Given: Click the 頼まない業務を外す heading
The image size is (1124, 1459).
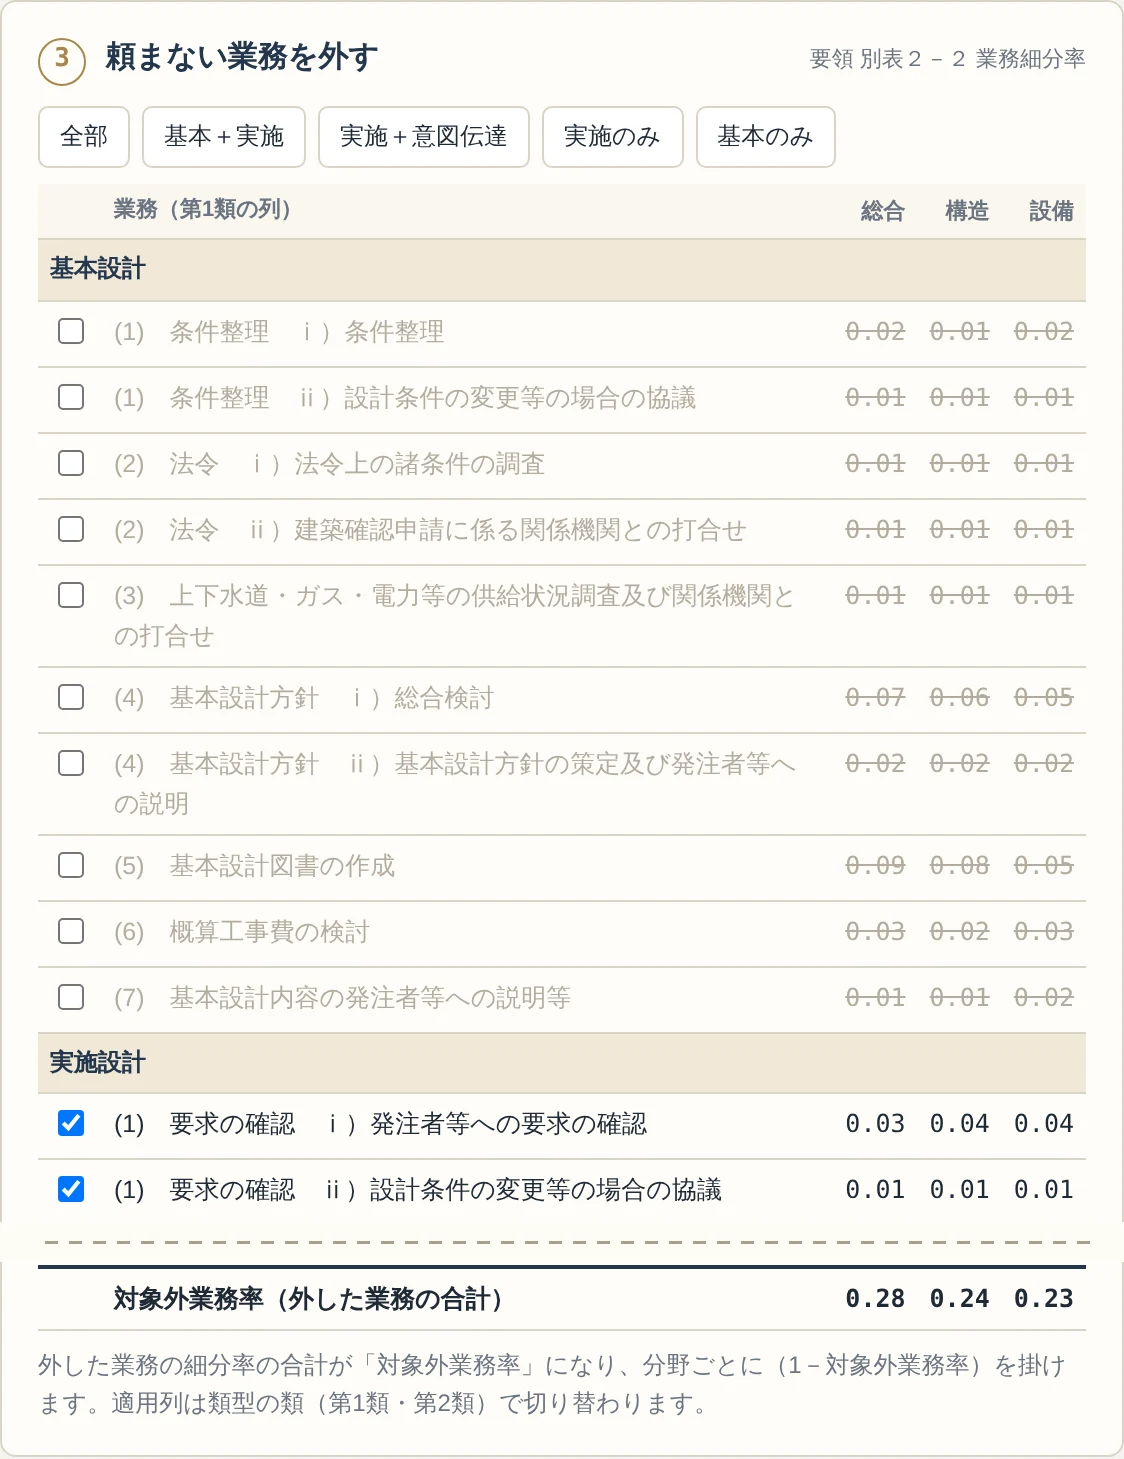Looking at the screenshot, I should tap(242, 57).
